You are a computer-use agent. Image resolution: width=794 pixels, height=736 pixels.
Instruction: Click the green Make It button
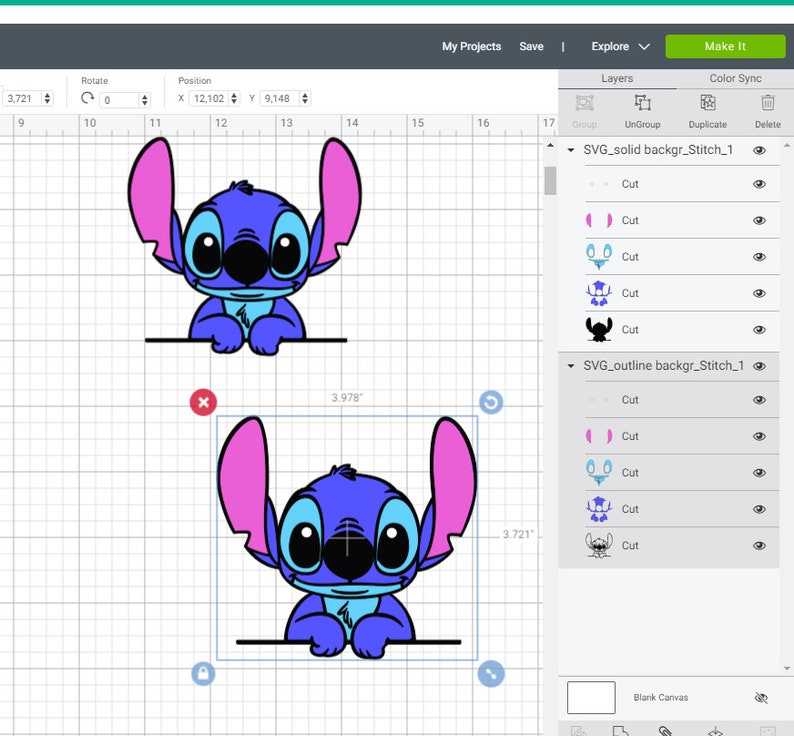[725, 47]
